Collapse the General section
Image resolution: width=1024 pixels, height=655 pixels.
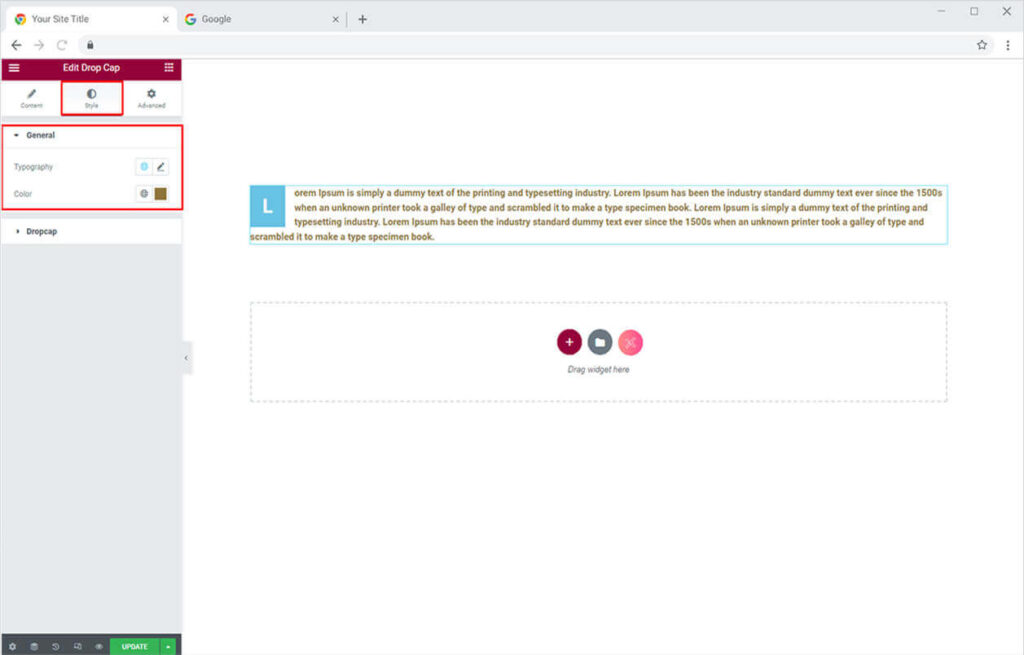tap(40, 135)
